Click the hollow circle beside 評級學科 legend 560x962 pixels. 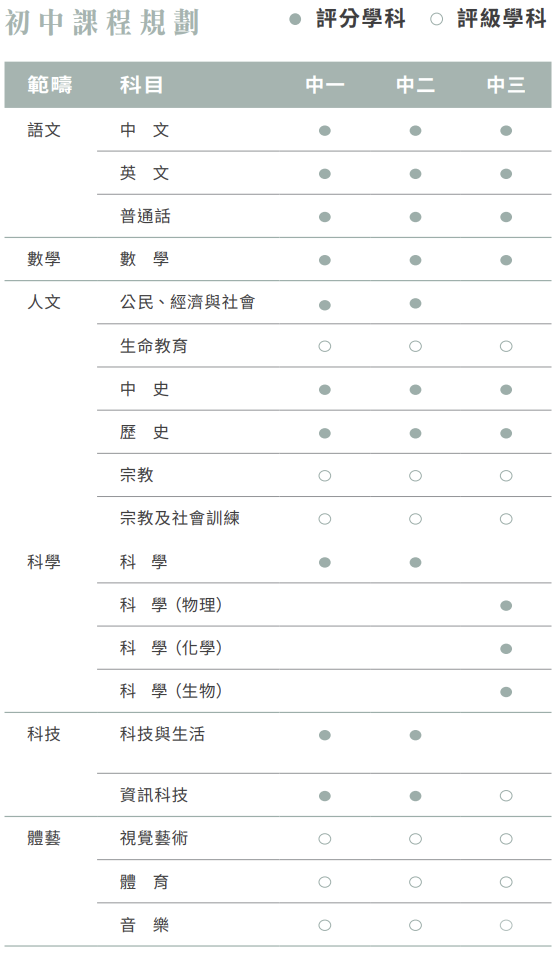(436, 20)
